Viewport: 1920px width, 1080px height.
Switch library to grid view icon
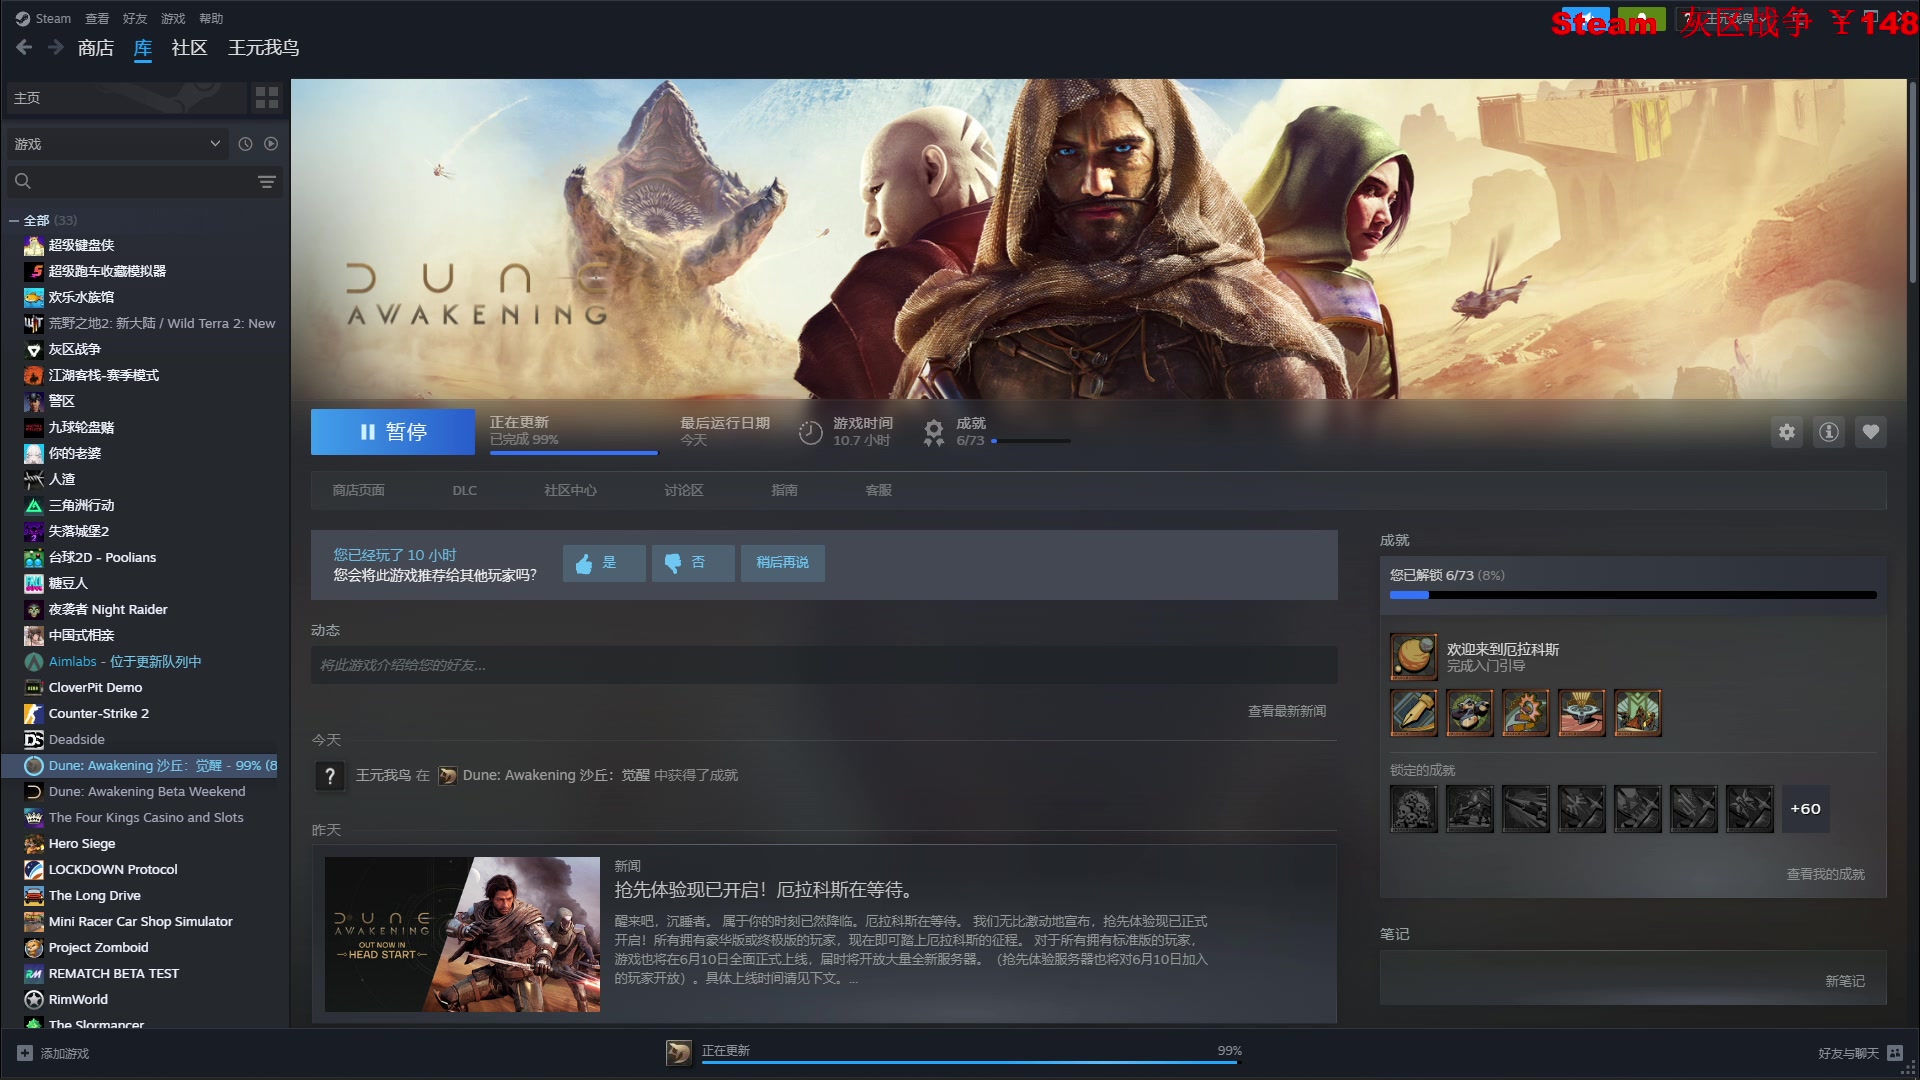(x=267, y=97)
